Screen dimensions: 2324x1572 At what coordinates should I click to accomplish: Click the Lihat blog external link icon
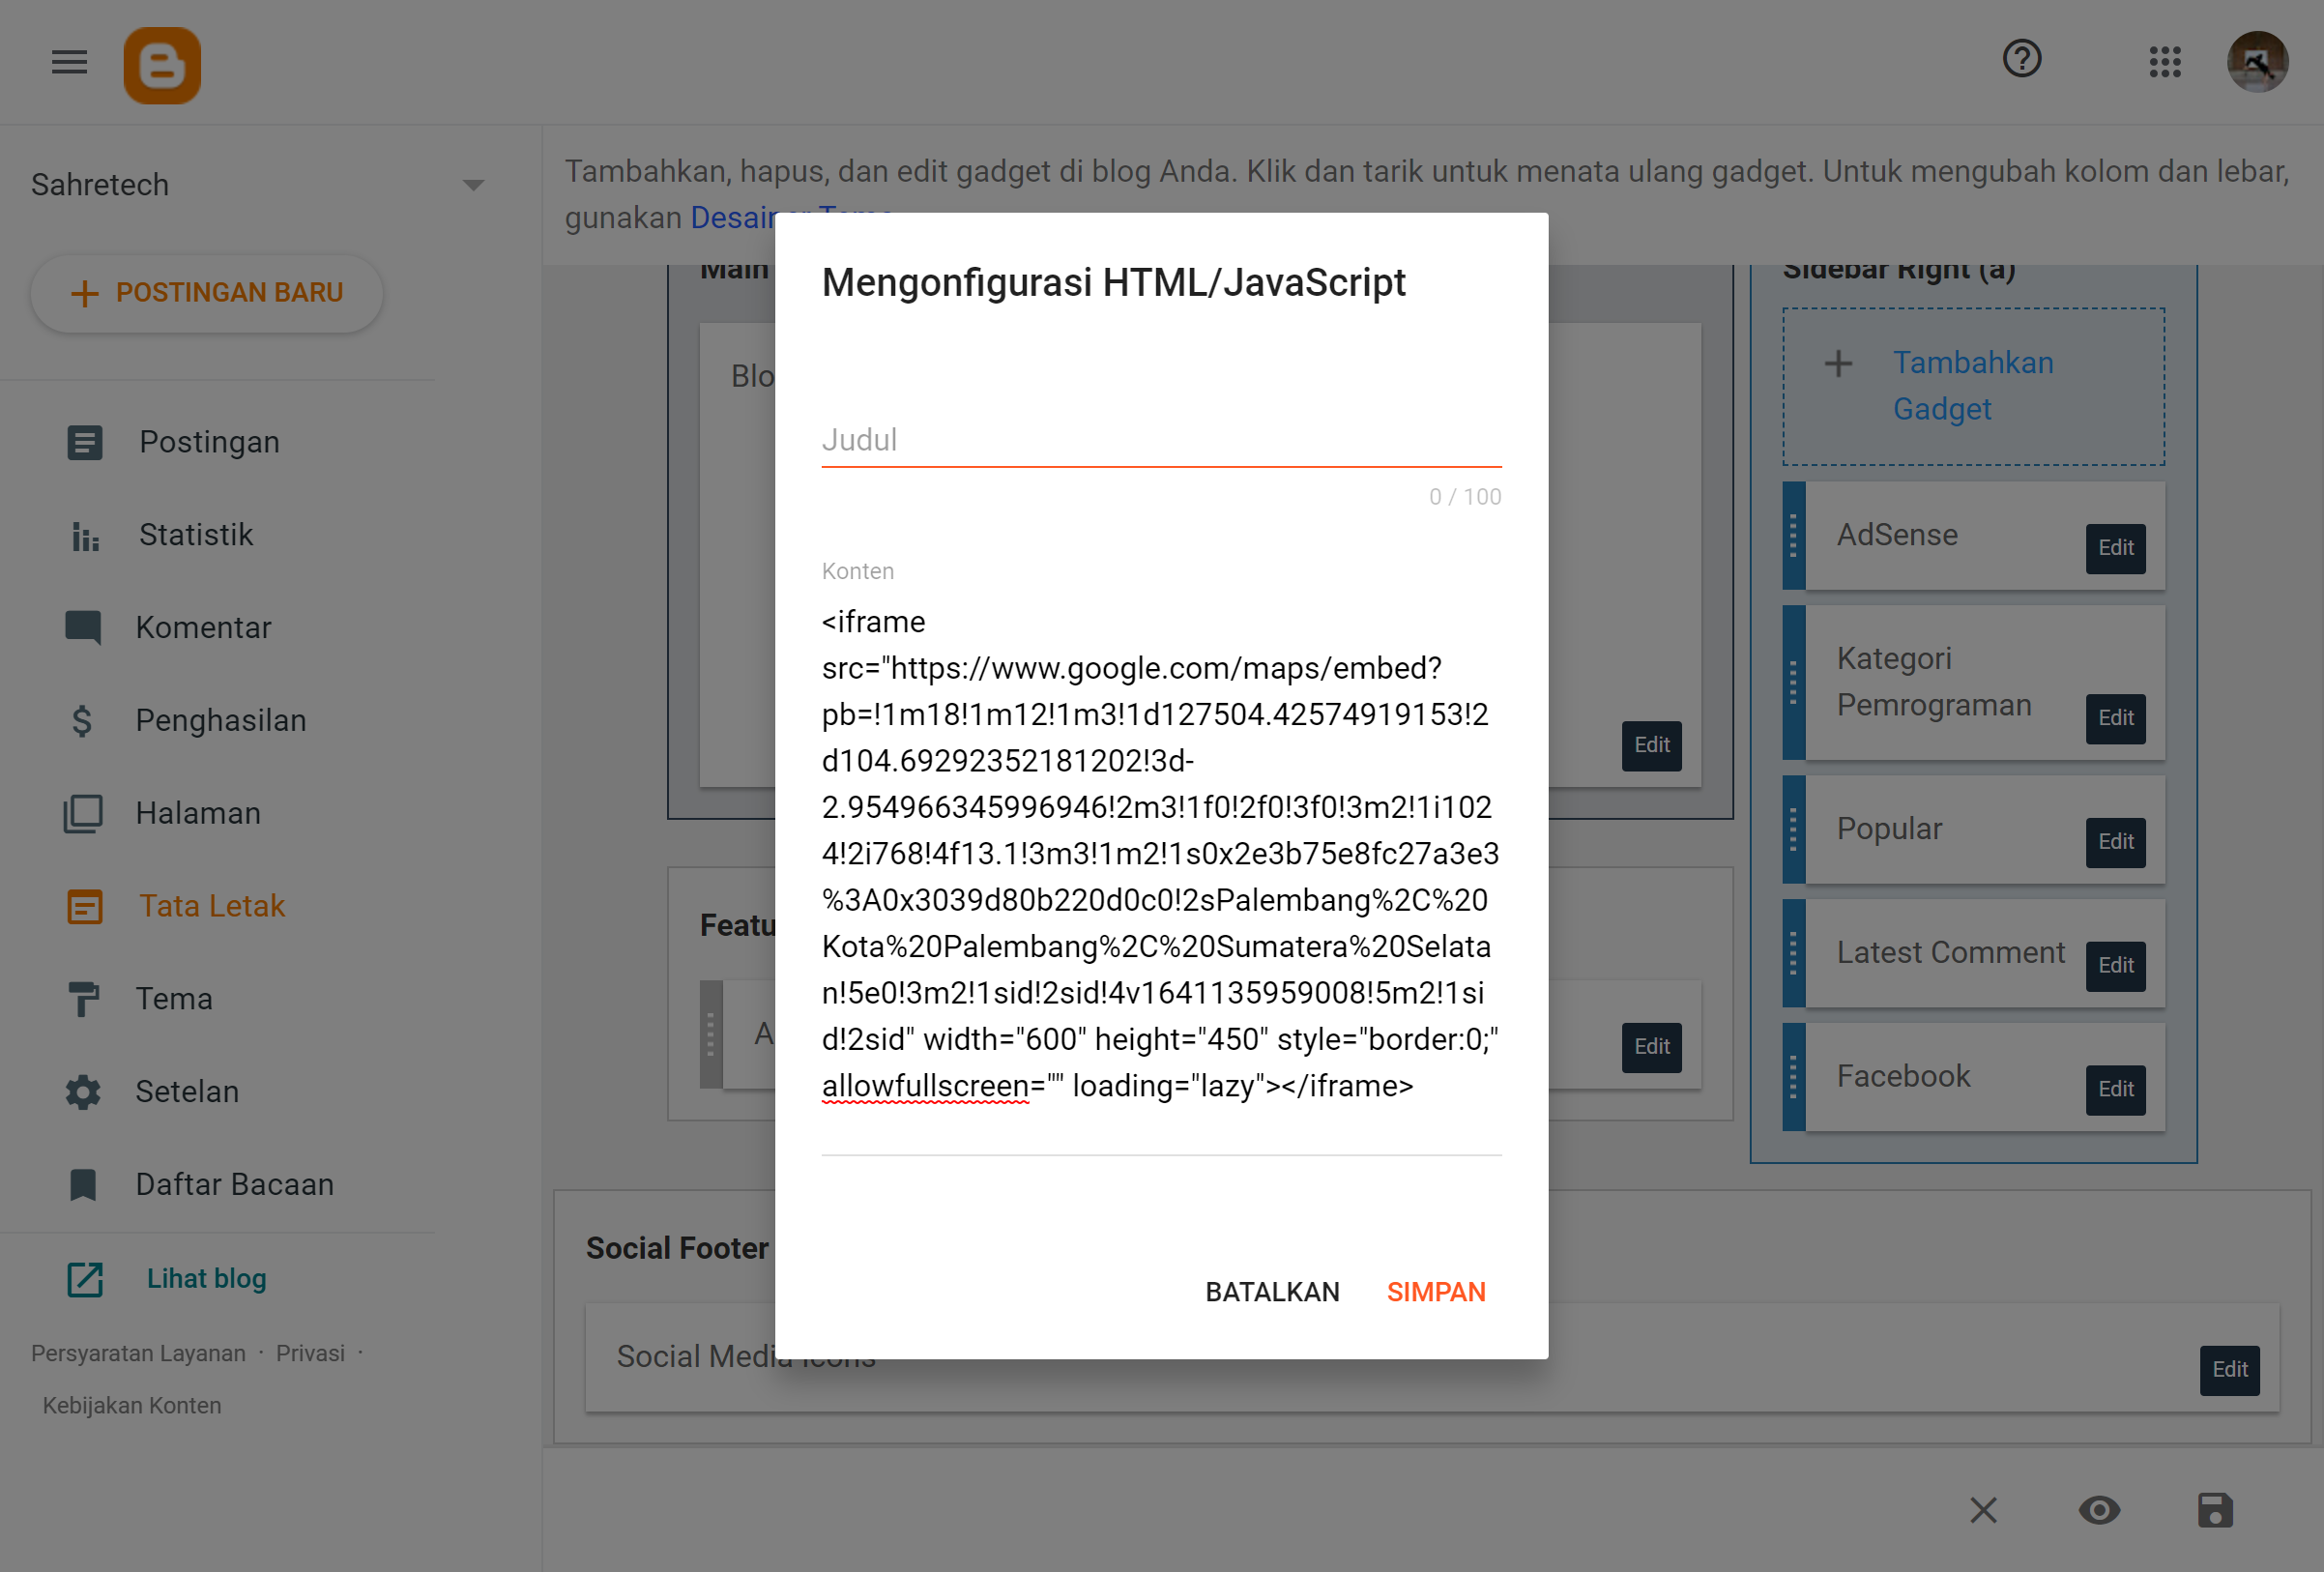[x=82, y=1277]
